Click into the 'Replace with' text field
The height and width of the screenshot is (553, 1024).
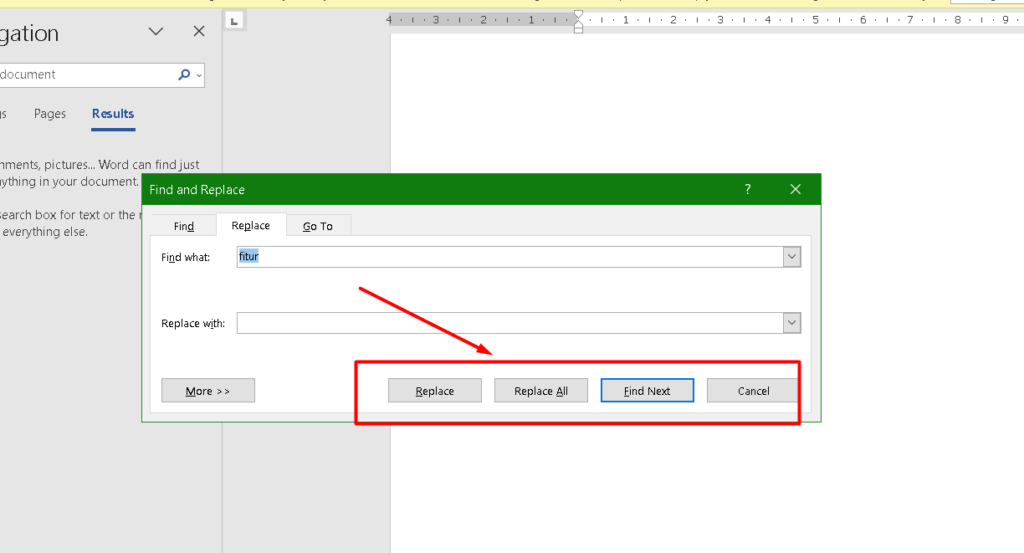pos(510,323)
